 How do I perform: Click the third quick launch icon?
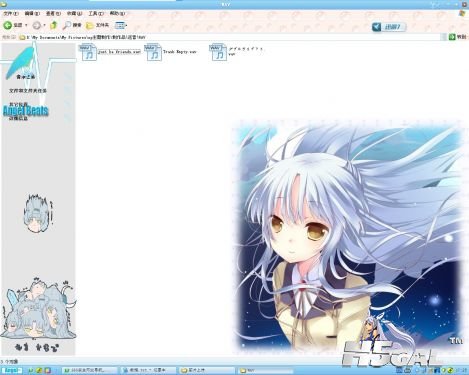click(48, 370)
